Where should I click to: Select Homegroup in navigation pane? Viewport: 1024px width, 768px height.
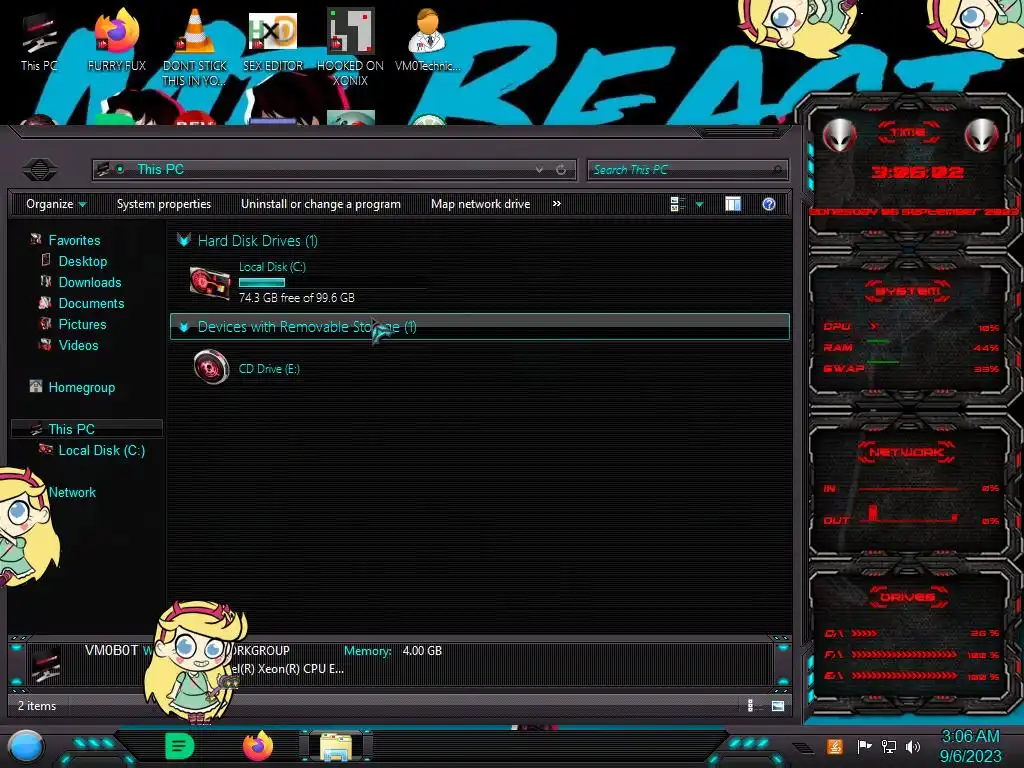coord(81,387)
